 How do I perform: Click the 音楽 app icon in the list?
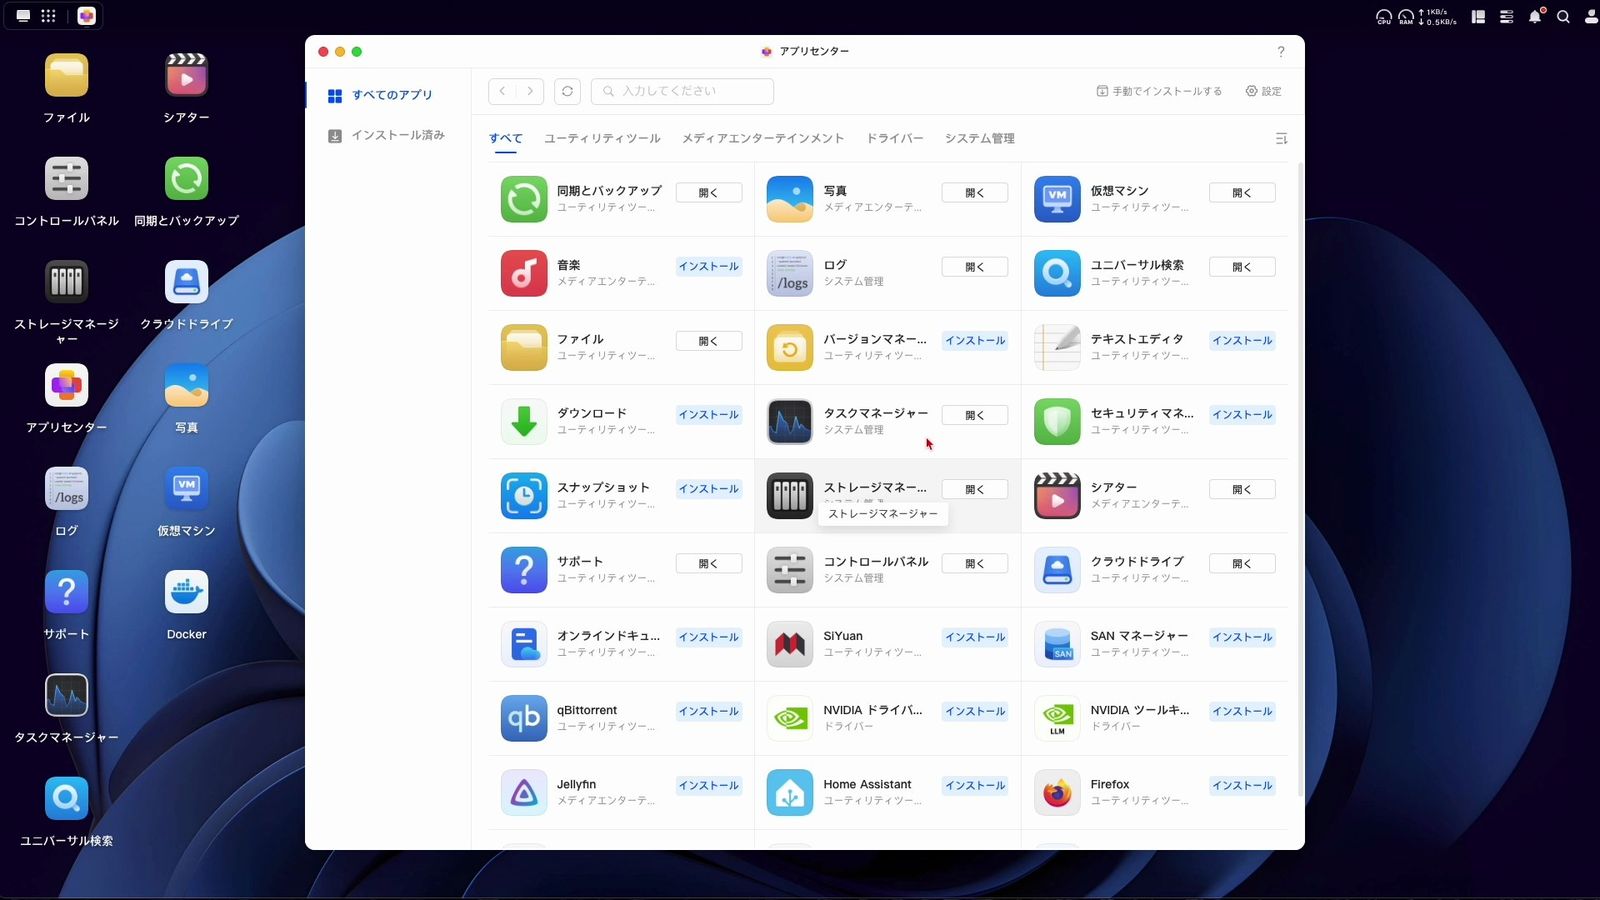pos(524,274)
